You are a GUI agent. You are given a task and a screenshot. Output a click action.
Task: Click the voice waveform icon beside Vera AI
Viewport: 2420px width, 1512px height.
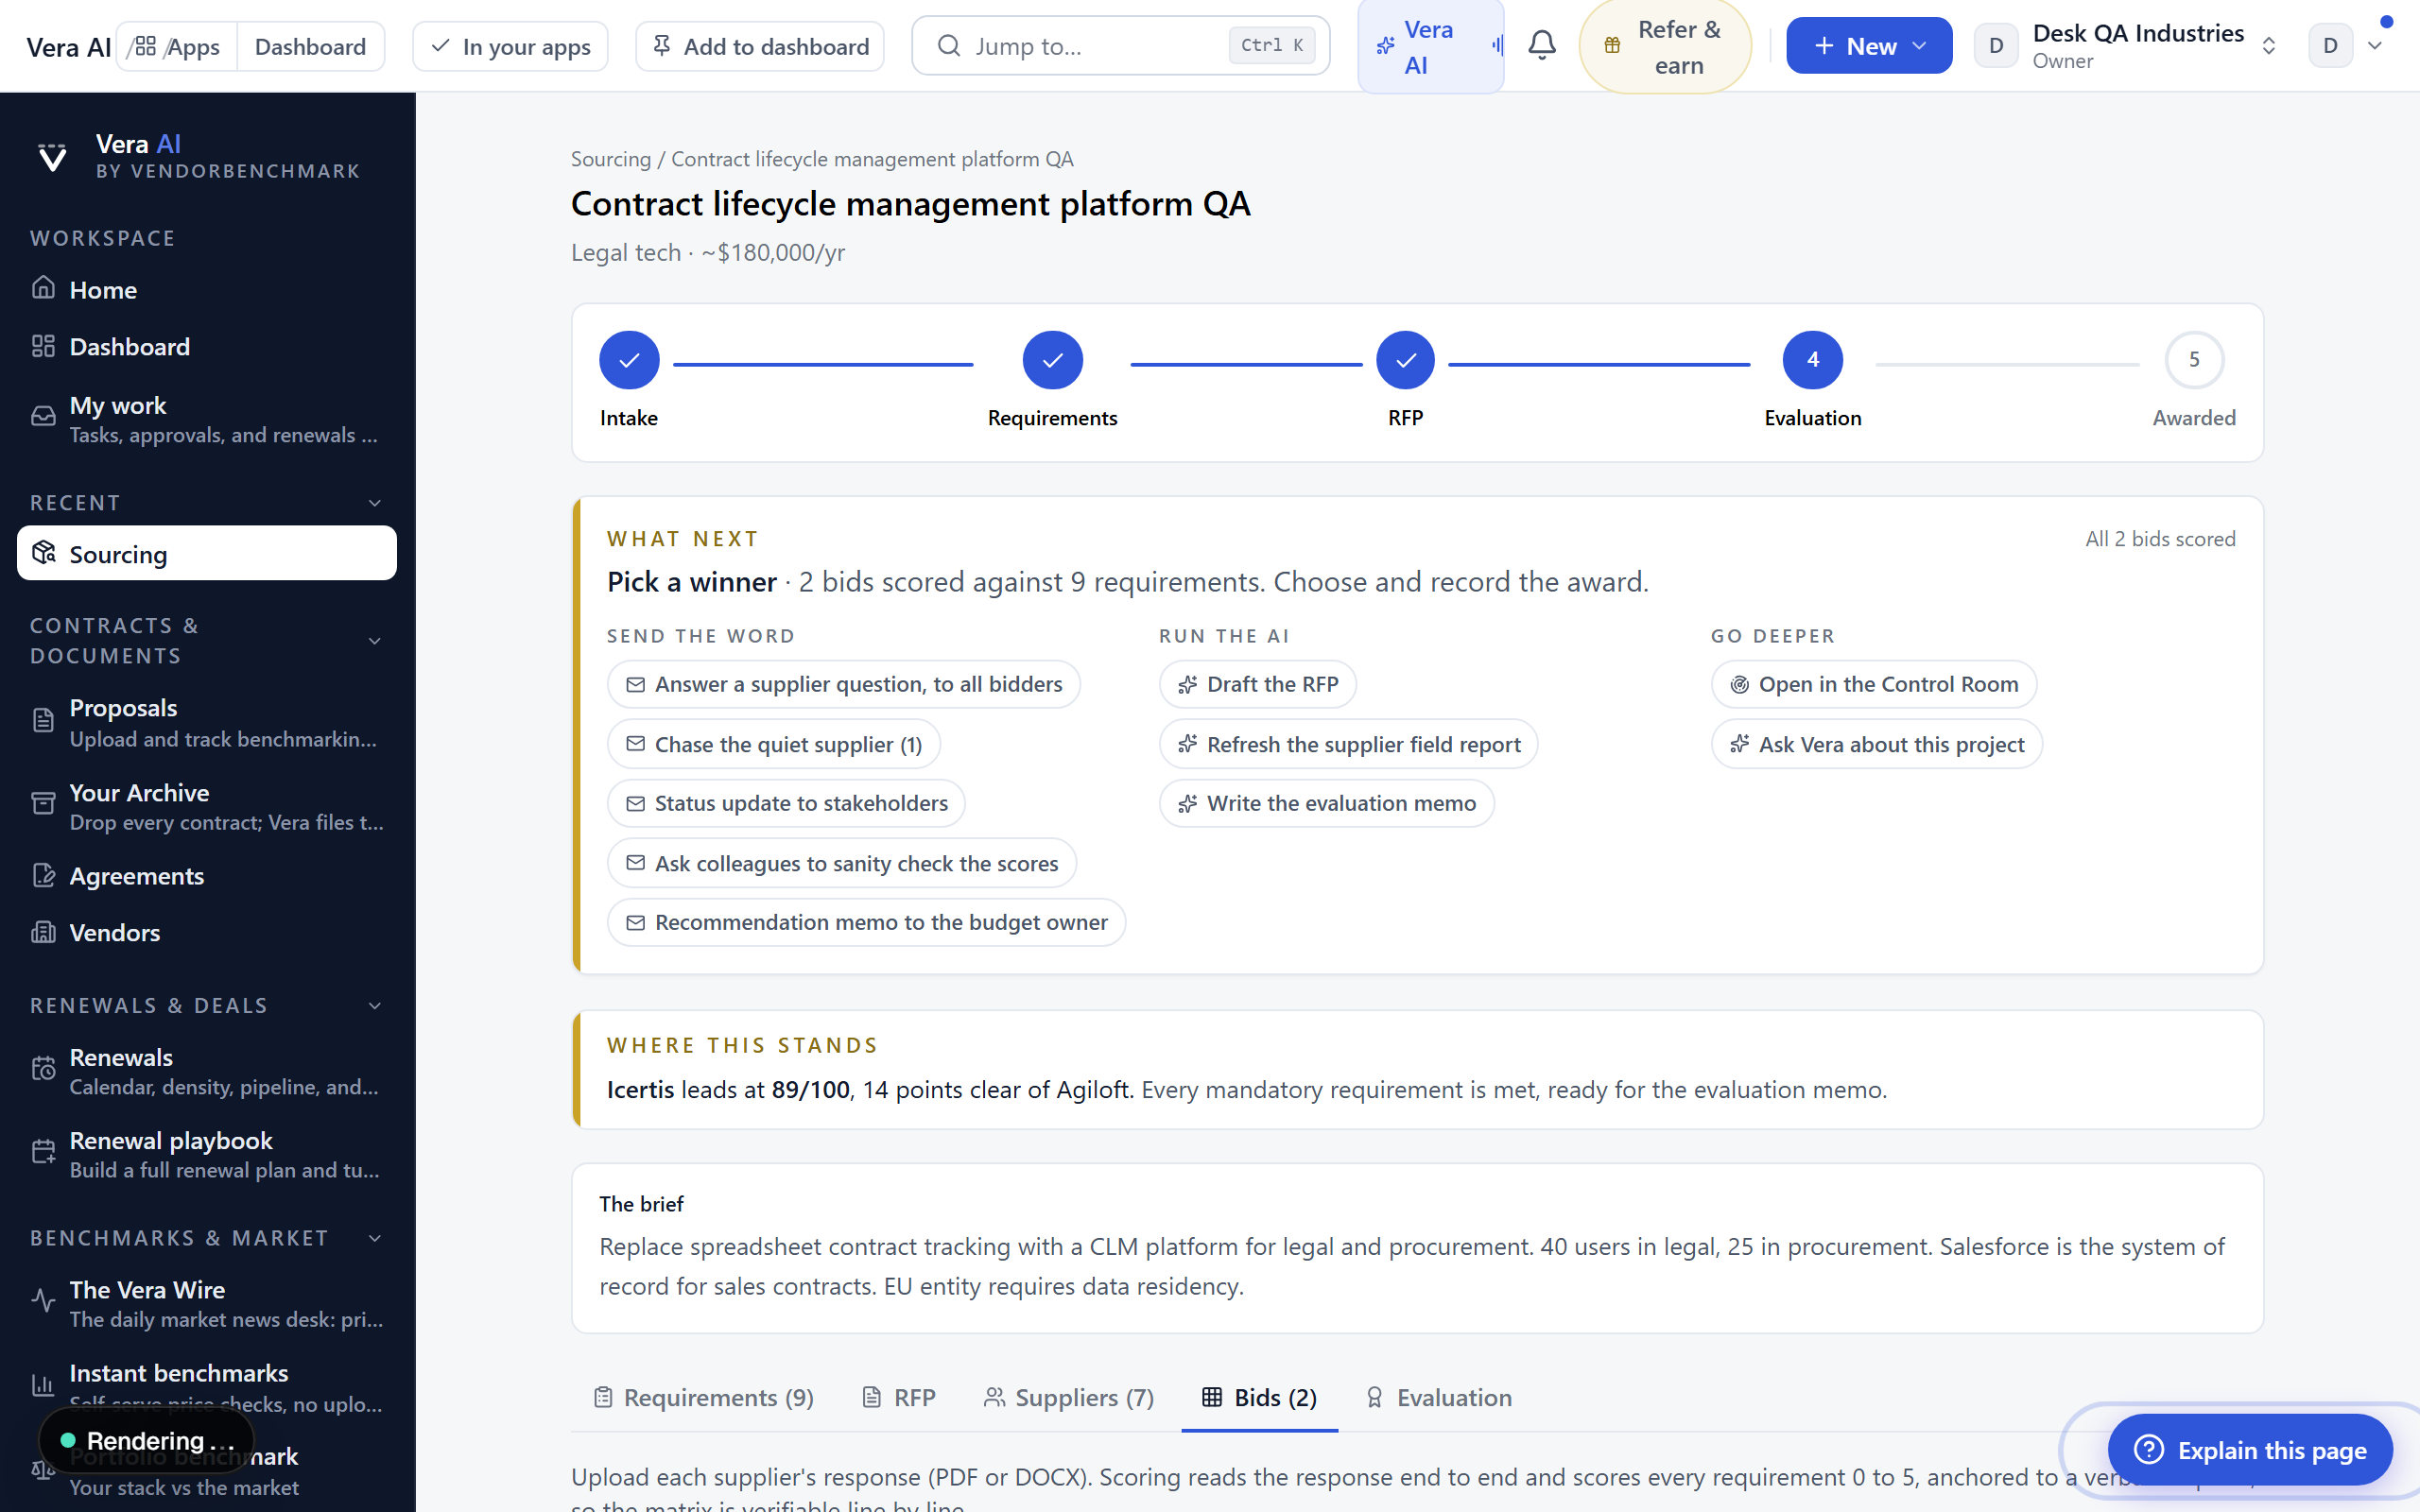click(1496, 45)
